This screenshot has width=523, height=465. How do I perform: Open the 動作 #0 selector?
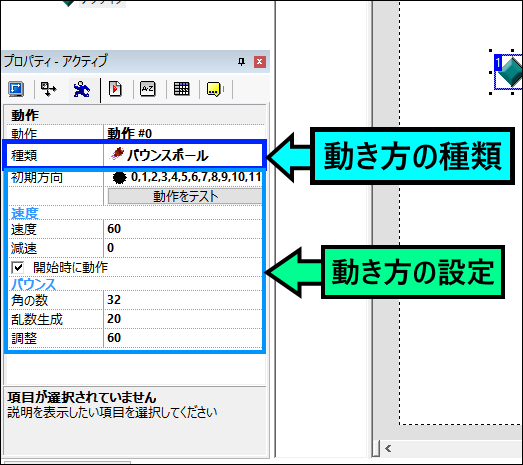click(x=184, y=133)
